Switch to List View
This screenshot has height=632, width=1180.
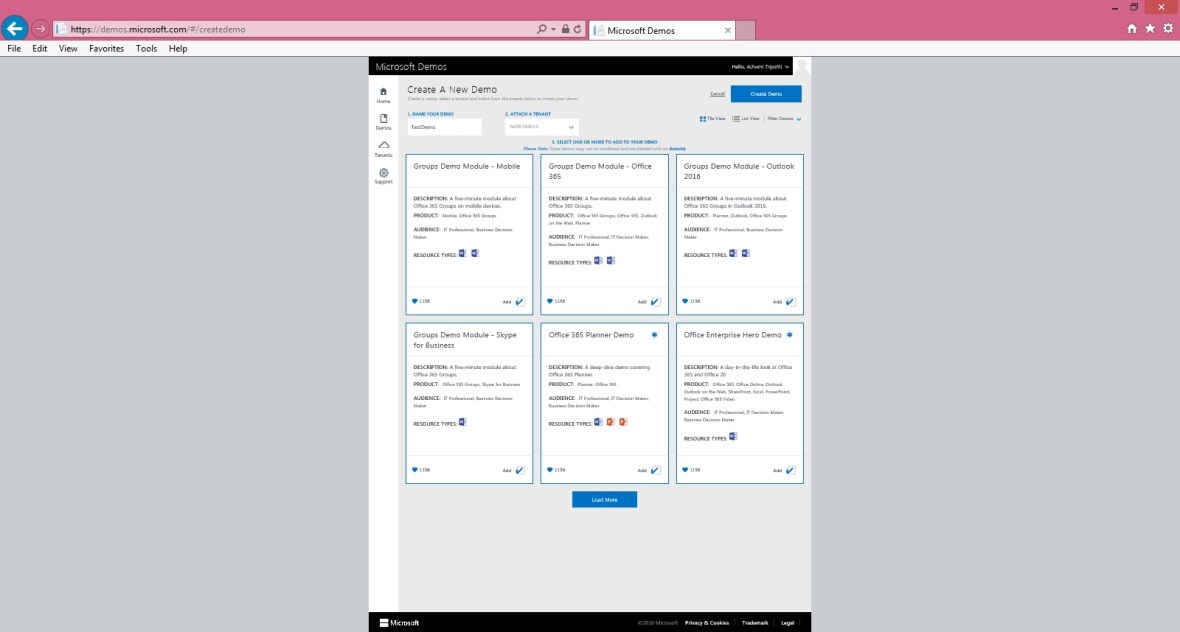coord(746,119)
